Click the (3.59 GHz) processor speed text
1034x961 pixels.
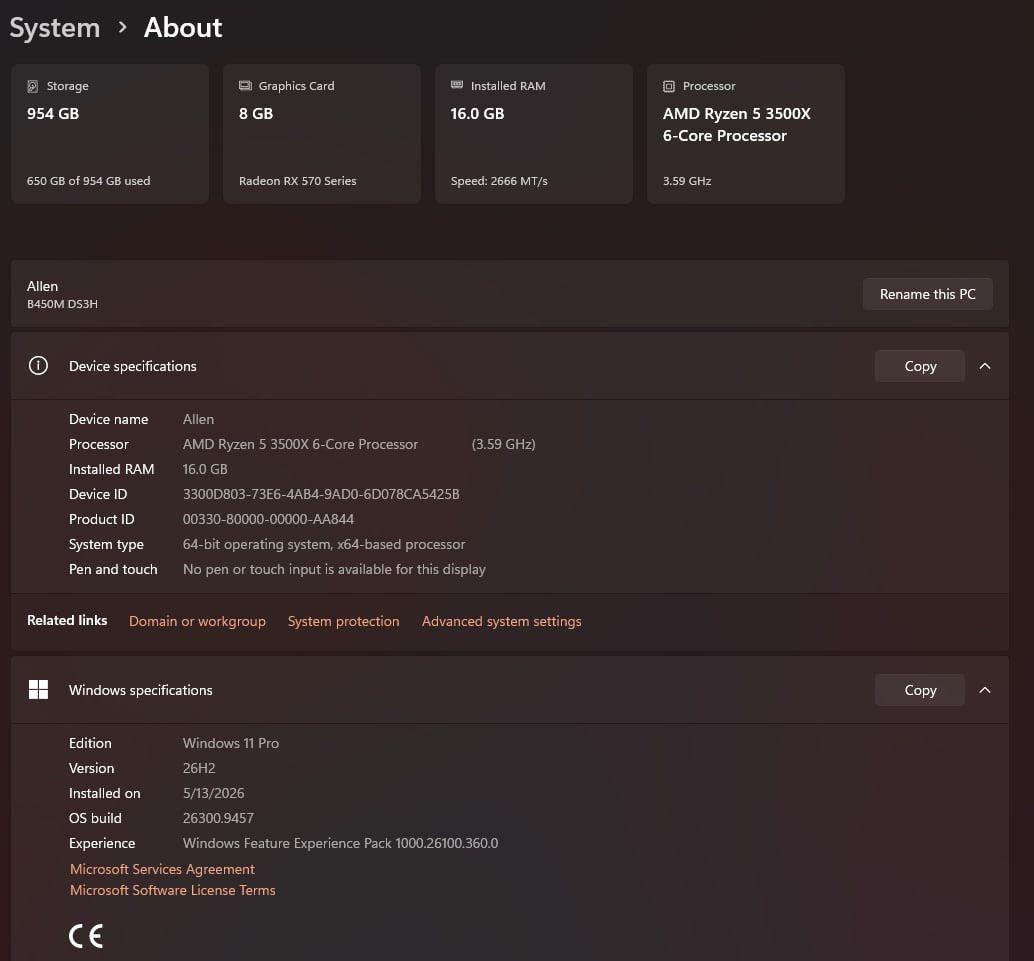click(503, 444)
